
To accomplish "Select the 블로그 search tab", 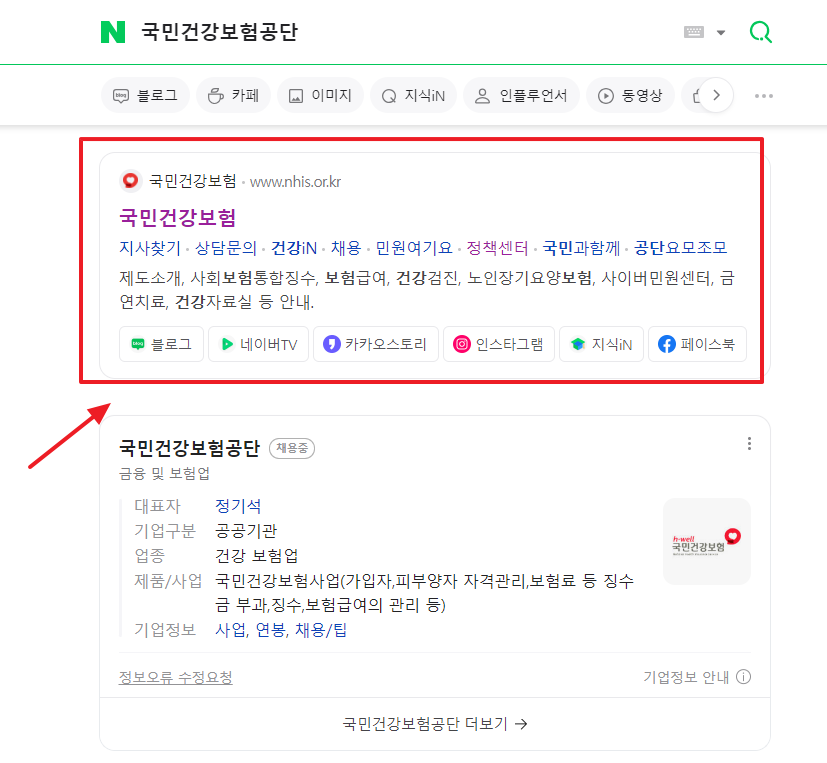I will click(145, 95).
